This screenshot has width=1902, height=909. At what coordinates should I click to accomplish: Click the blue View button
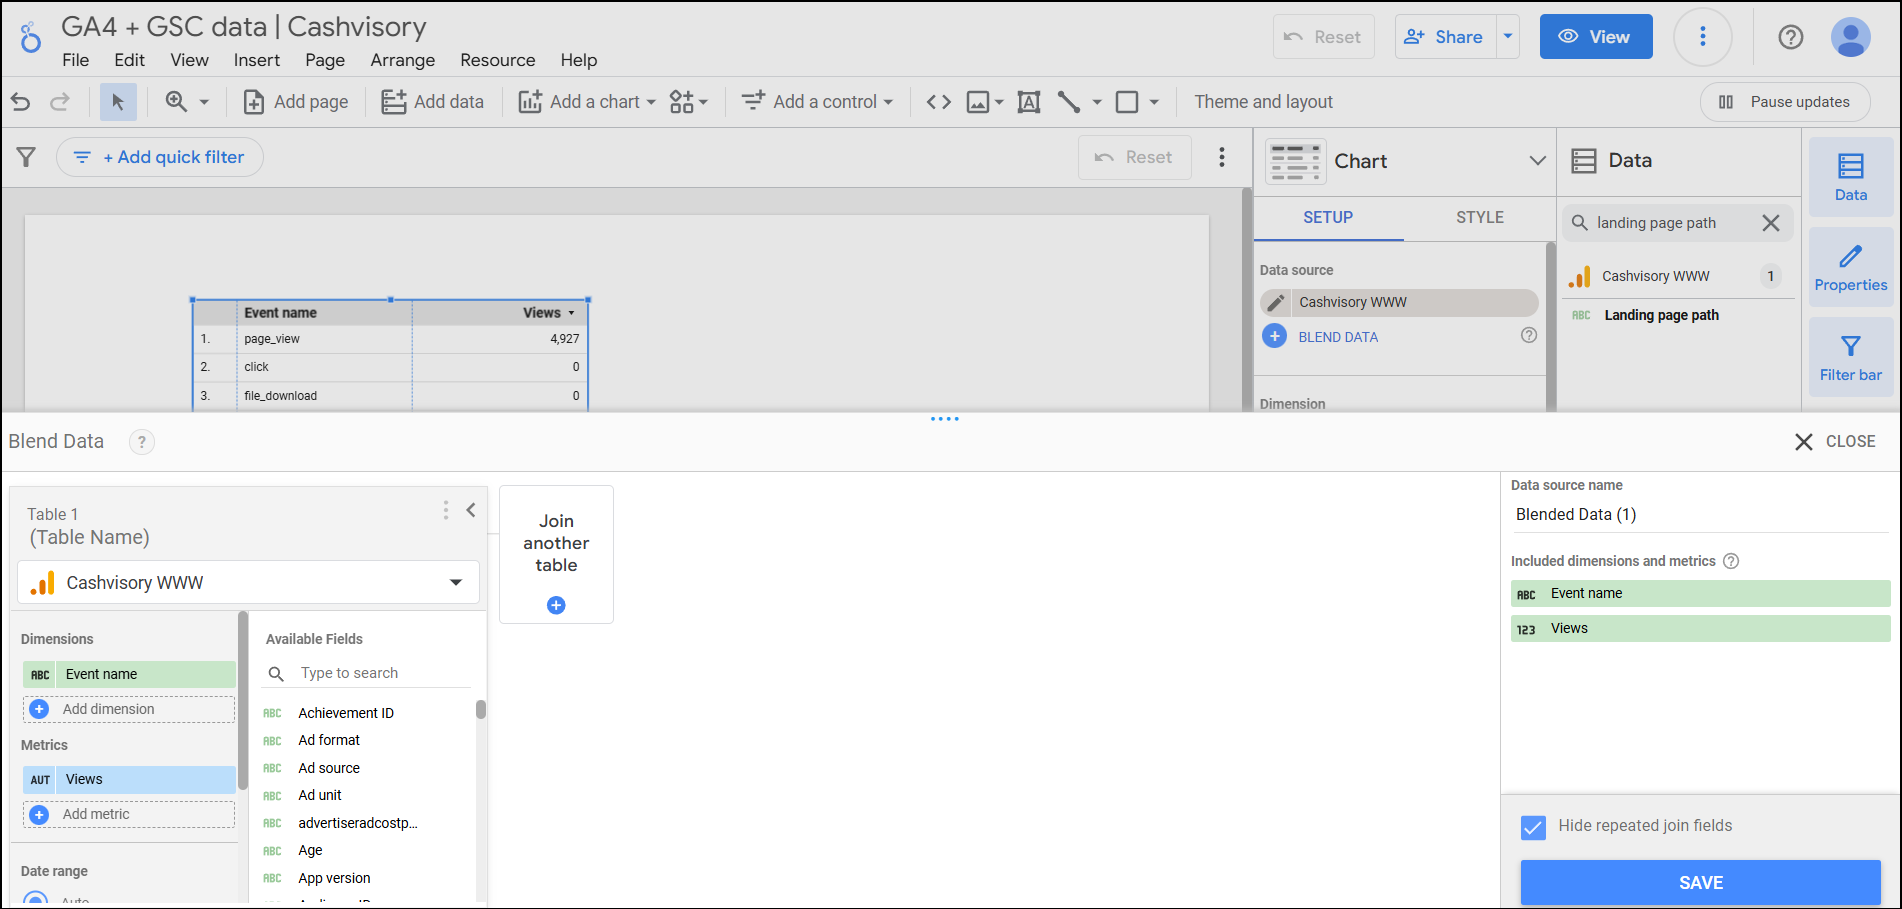click(x=1596, y=37)
